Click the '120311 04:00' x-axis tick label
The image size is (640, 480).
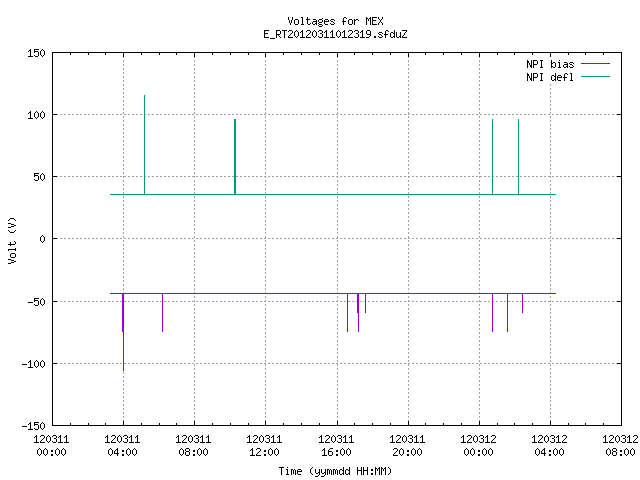tap(122, 446)
